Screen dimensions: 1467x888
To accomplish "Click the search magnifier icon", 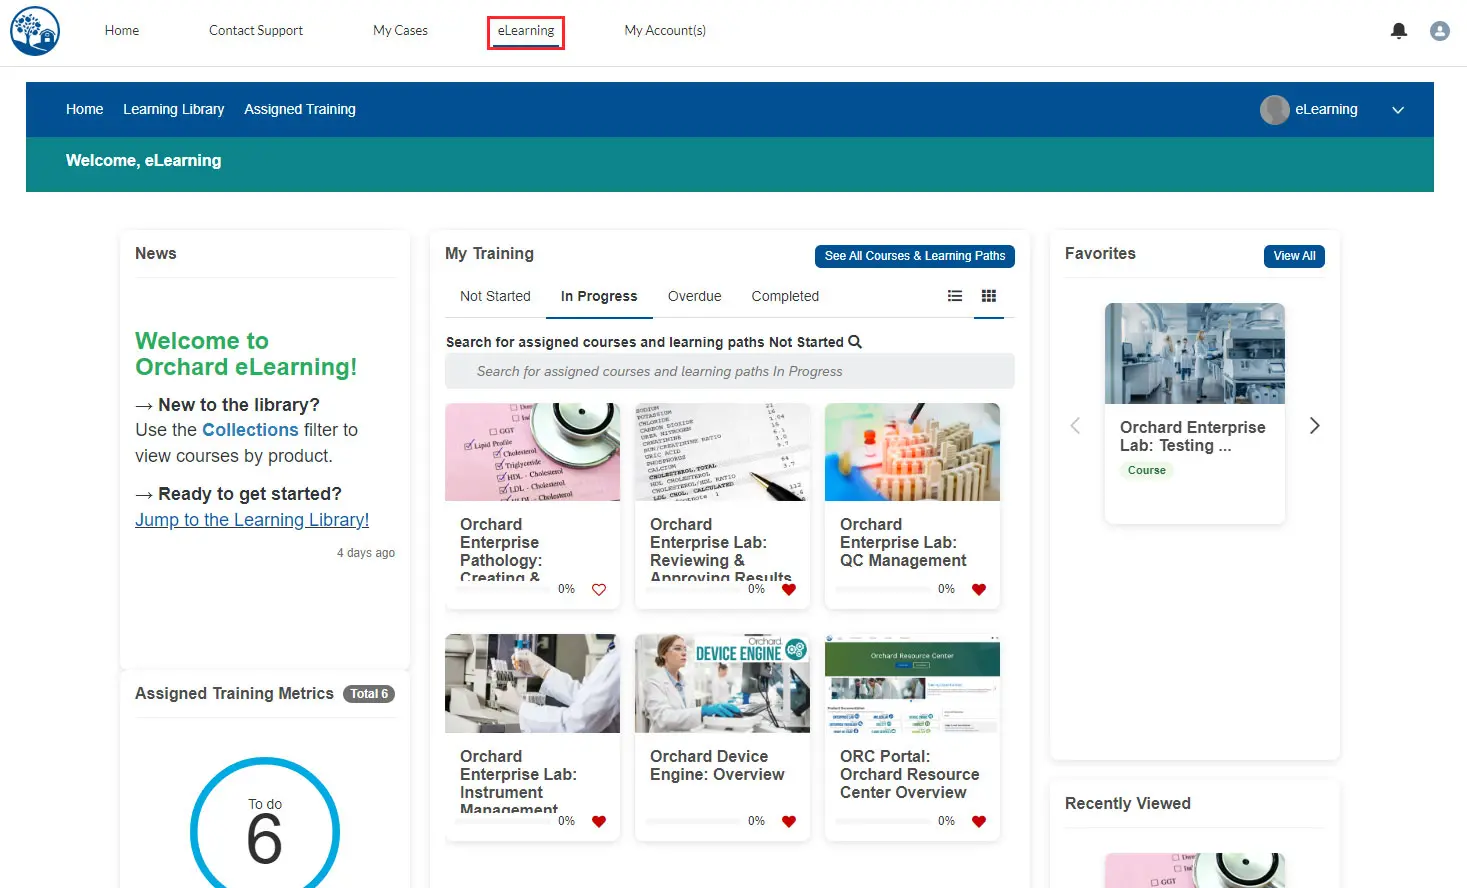I will coord(855,342).
